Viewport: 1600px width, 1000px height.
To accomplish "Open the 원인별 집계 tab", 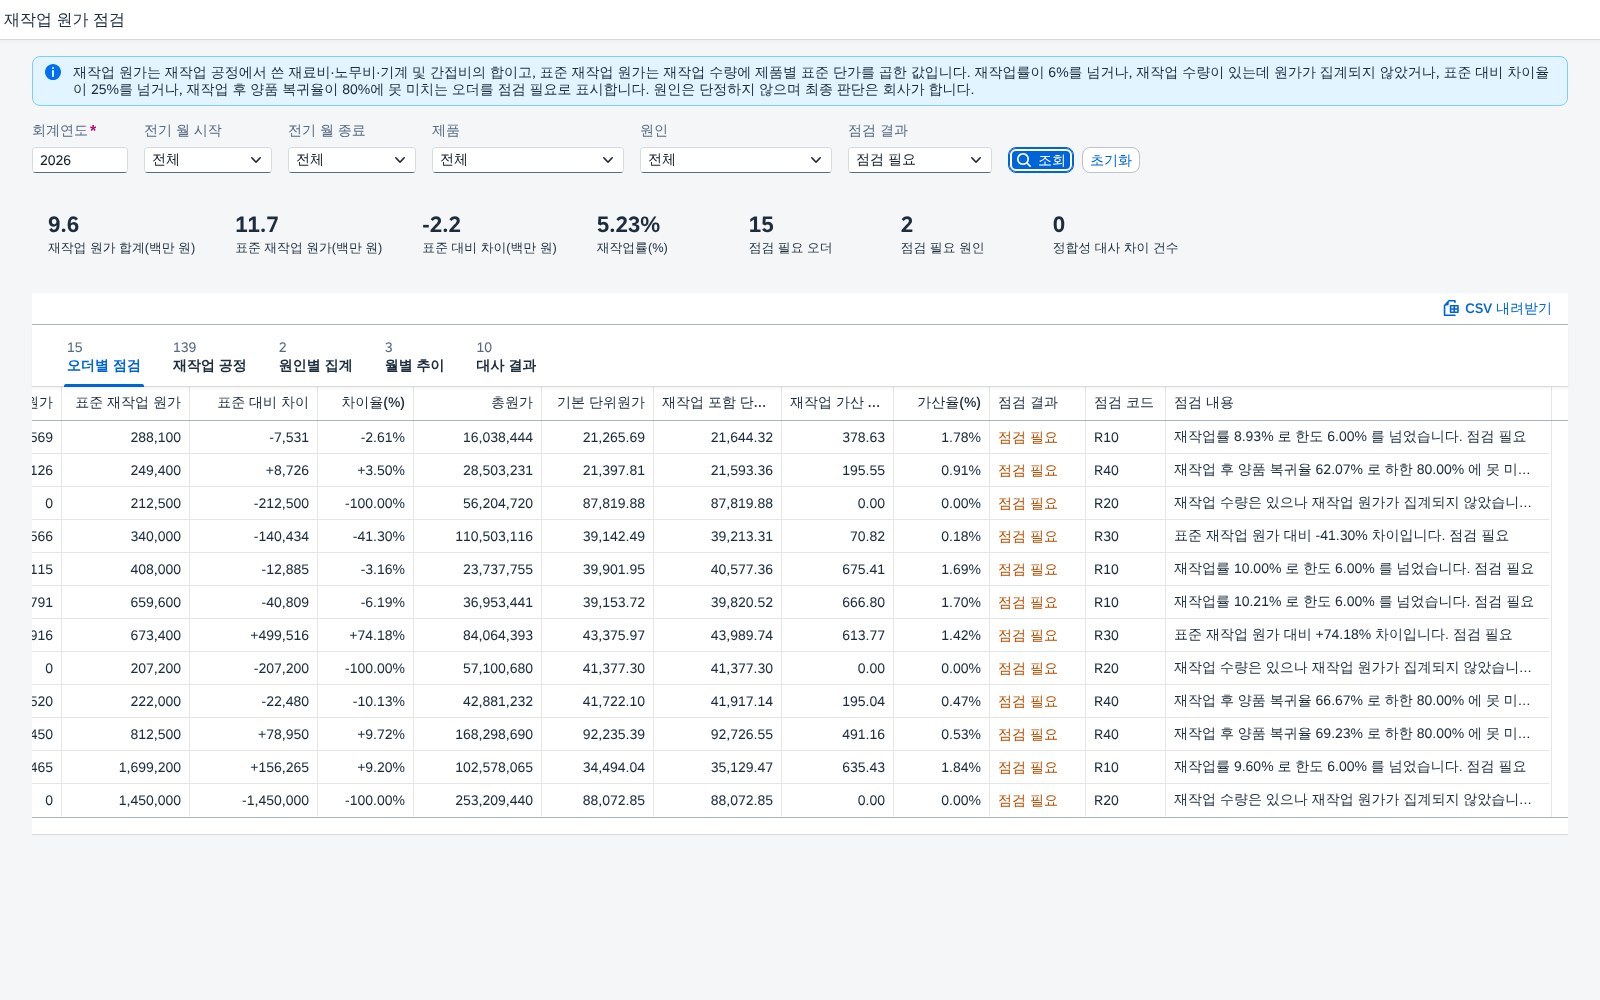I will tap(315, 357).
